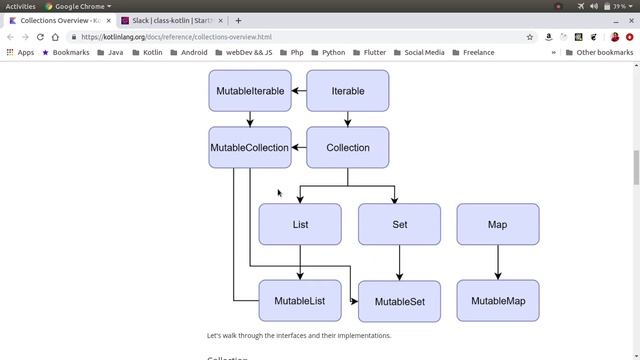Open the Activities overview
The width and height of the screenshot is (640, 360).
(x=20, y=6)
